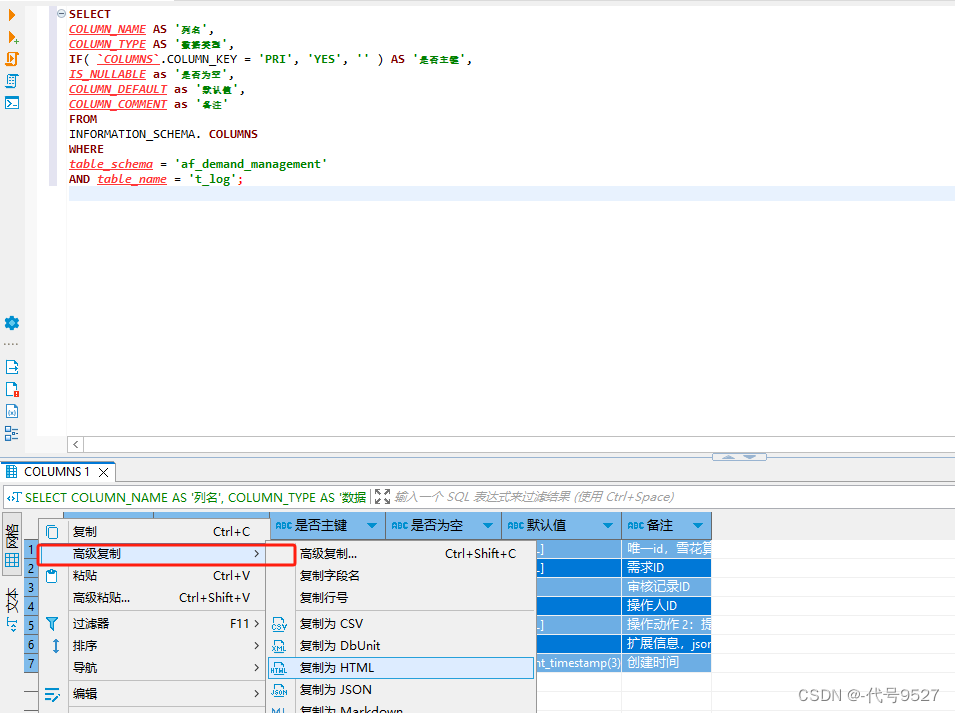The image size is (955, 713).
Task: Click the XML icon beside 复制为 DbUnit
Action: click(x=279, y=646)
